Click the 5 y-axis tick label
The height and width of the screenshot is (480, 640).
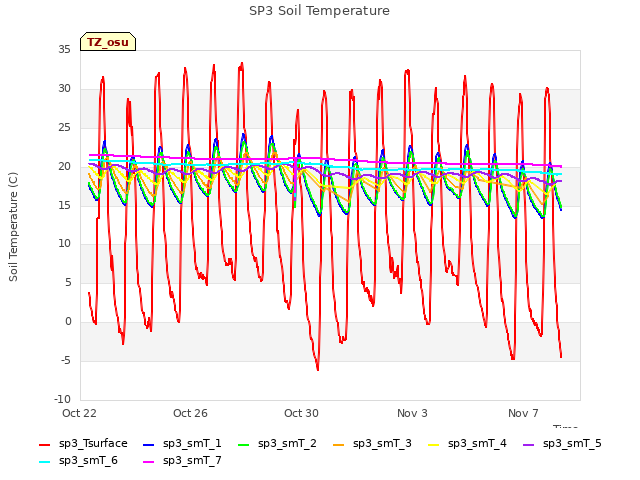coord(68,282)
